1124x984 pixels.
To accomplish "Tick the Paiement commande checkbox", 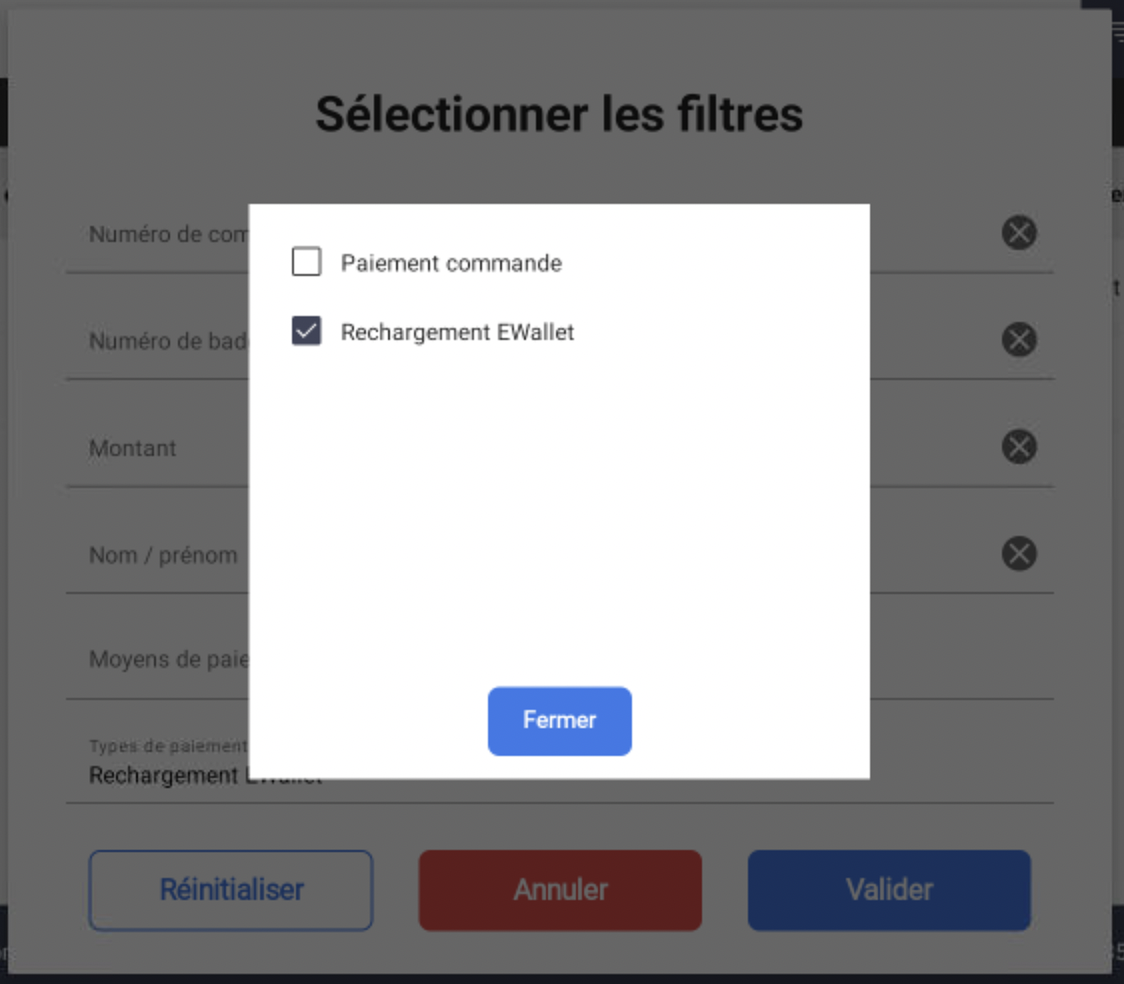I will (306, 263).
